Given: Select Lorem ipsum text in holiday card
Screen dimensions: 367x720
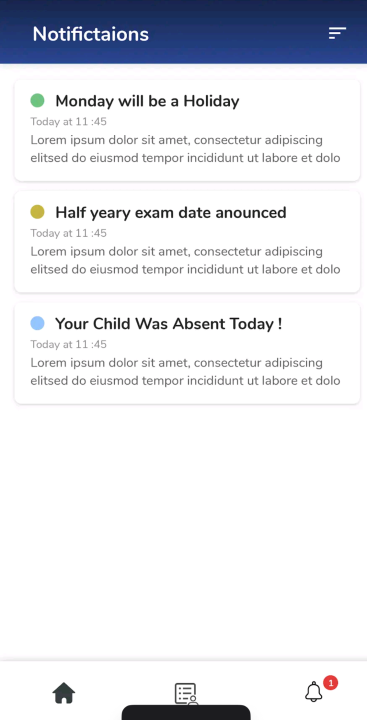Looking at the screenshot, I should [x=186, y=149].
